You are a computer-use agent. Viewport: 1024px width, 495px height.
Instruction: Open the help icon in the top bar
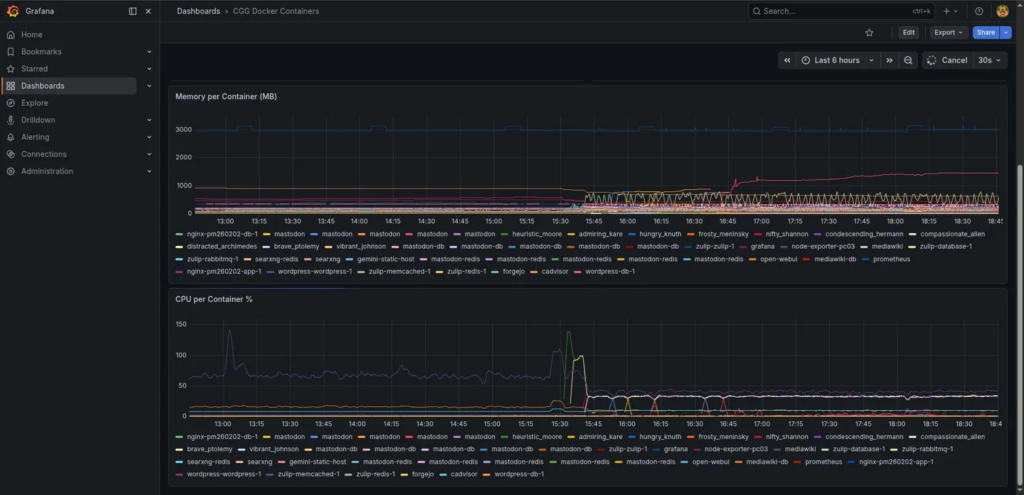979,11
